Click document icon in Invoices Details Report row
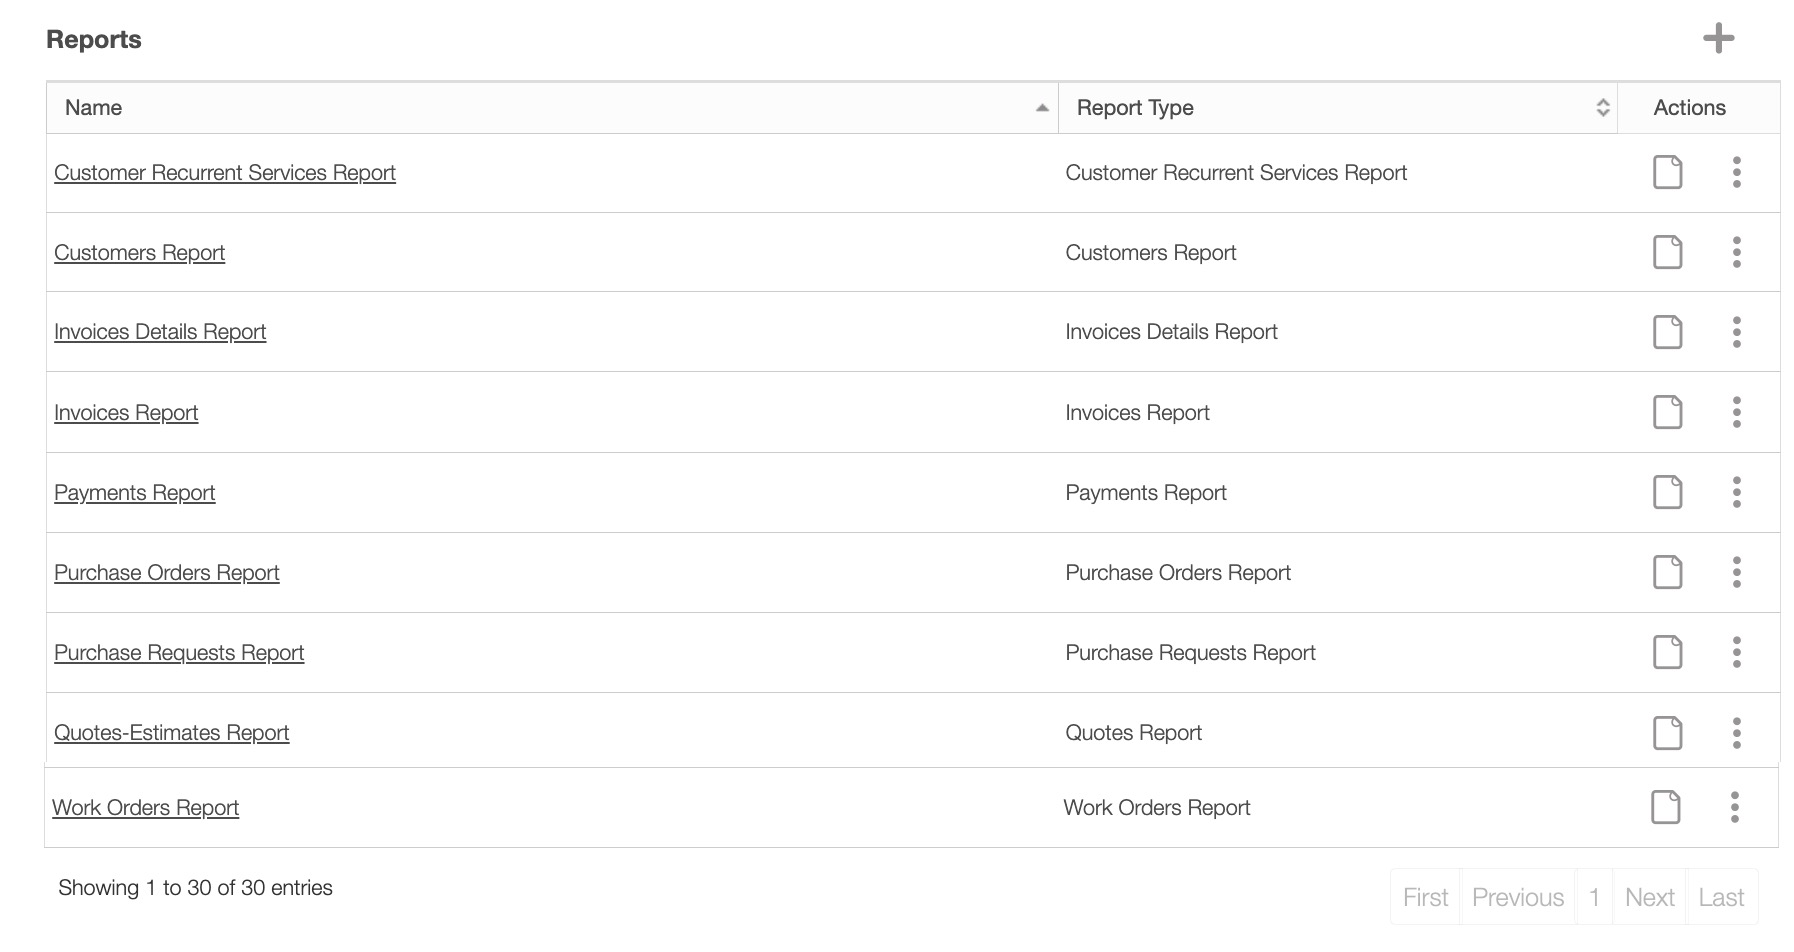The image size is (1794, 952). tap(1667, 332)
